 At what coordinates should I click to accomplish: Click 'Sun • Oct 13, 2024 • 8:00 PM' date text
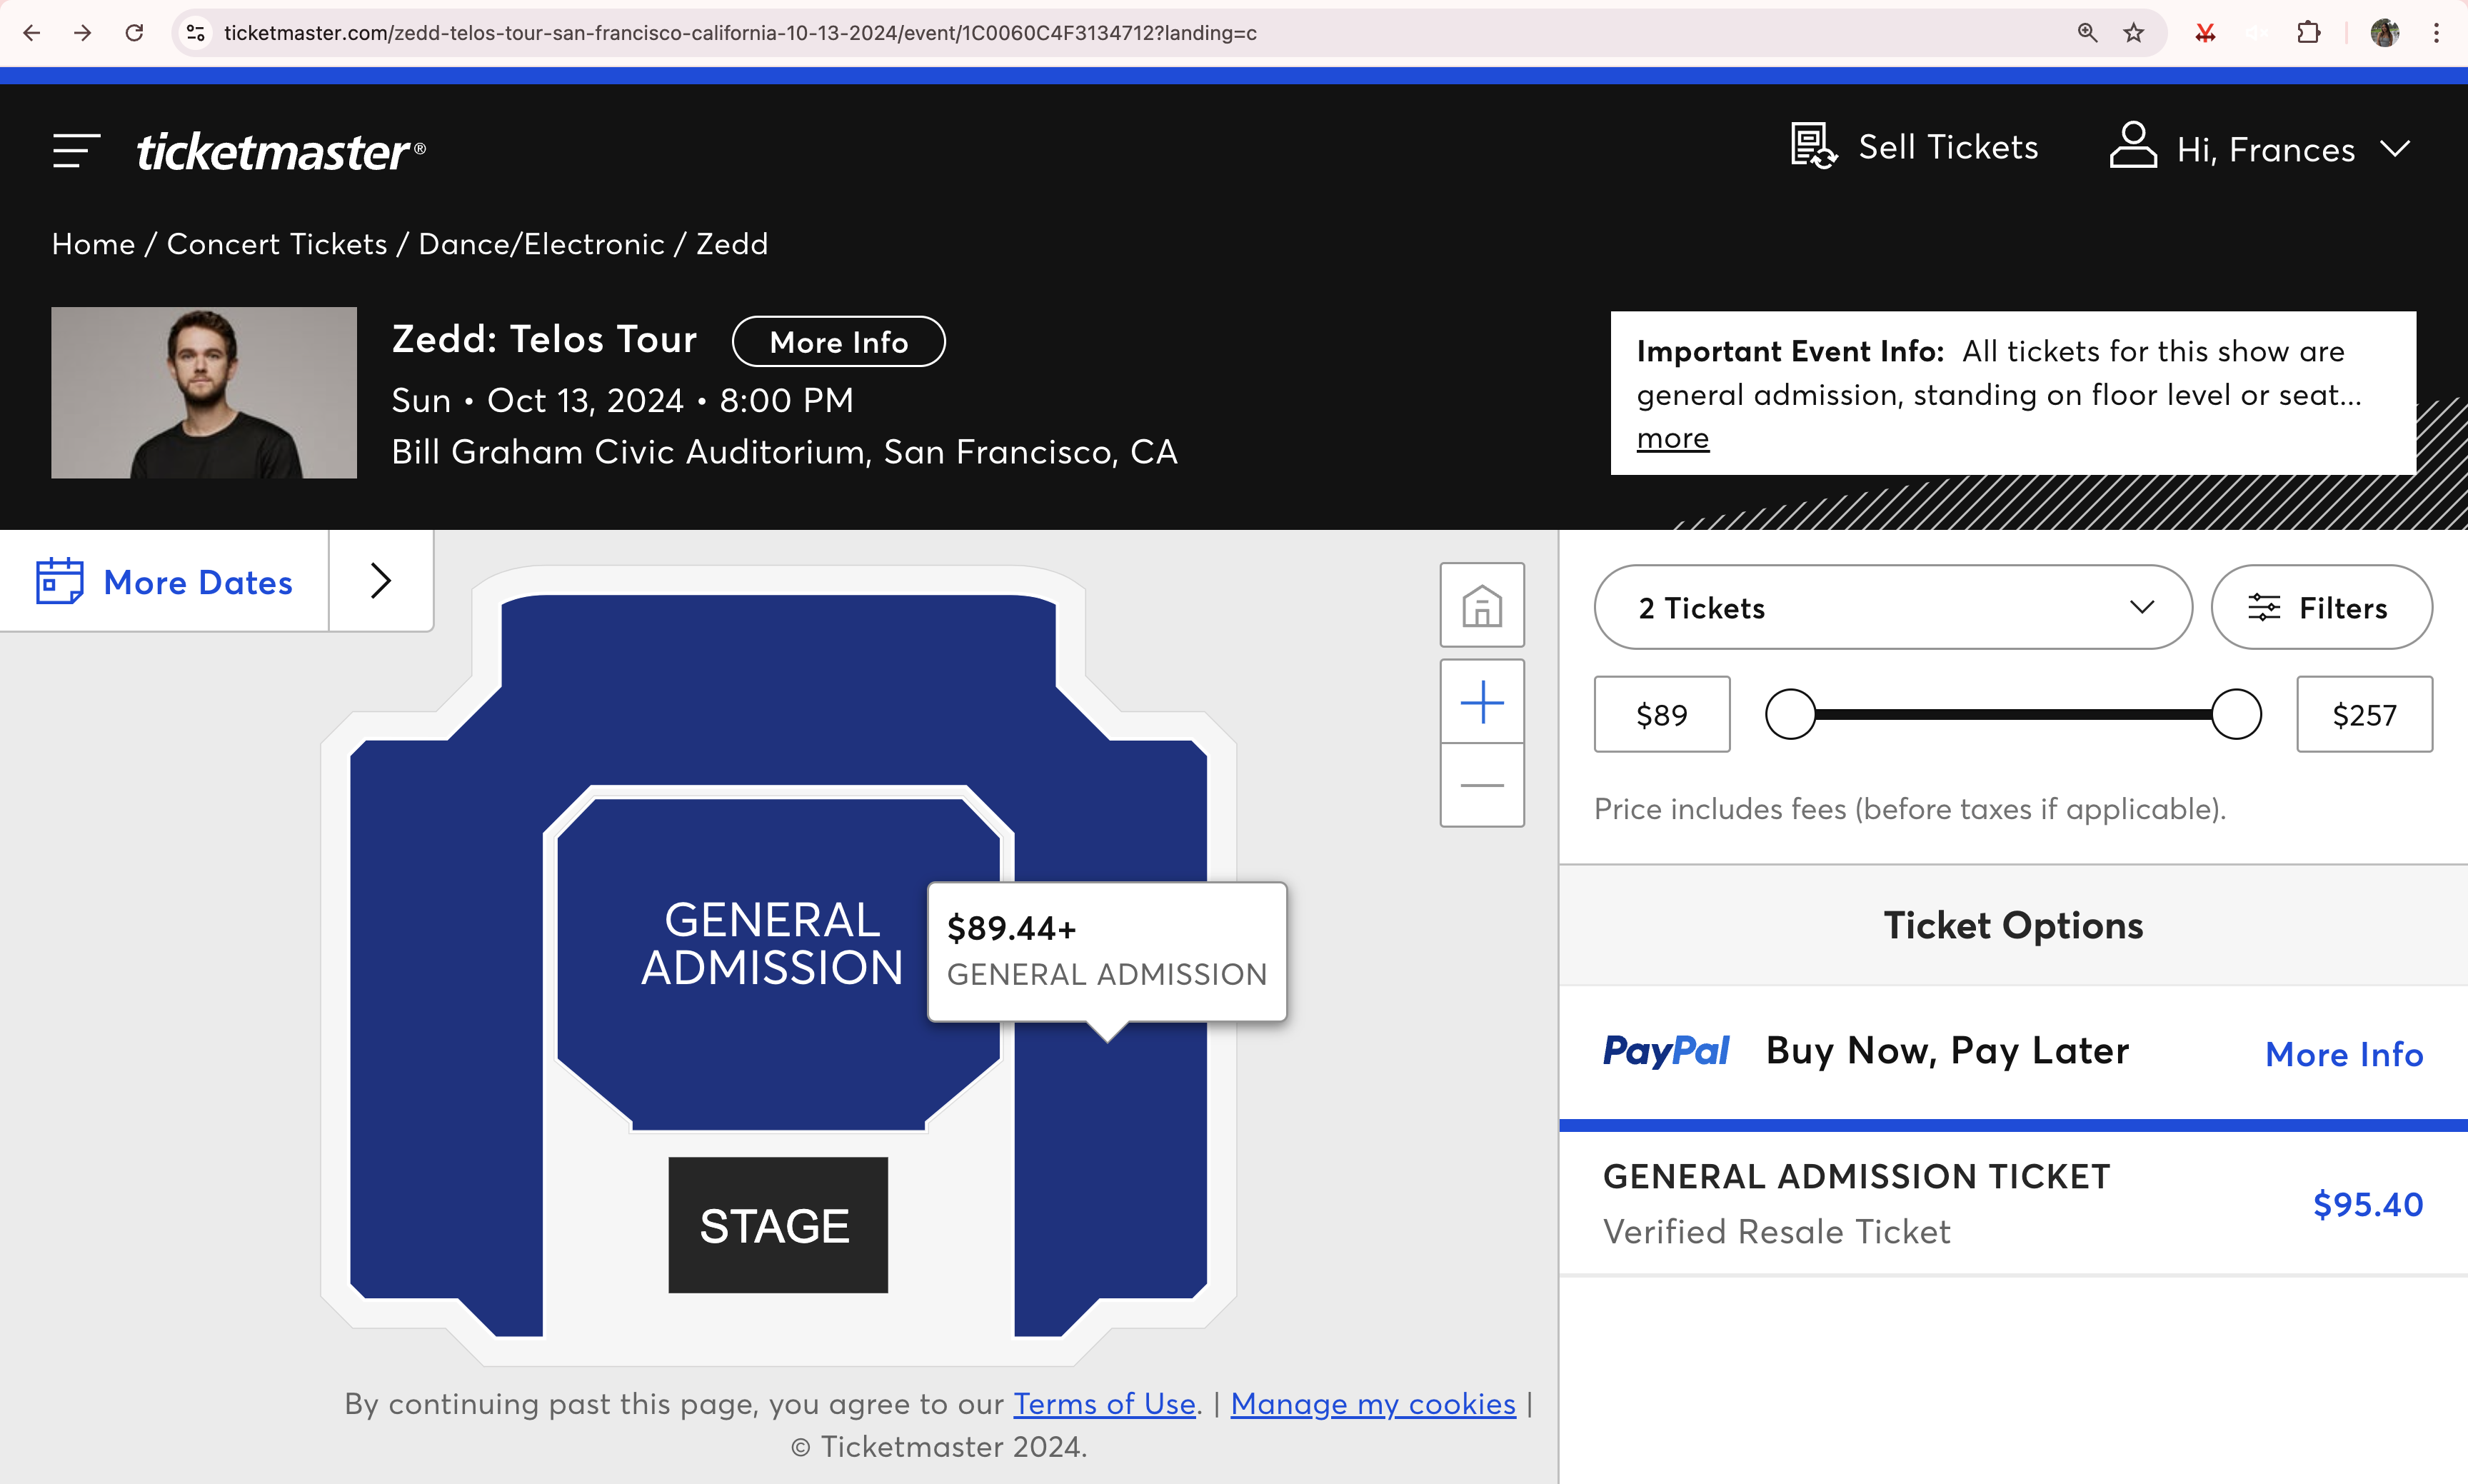point(622,400)
